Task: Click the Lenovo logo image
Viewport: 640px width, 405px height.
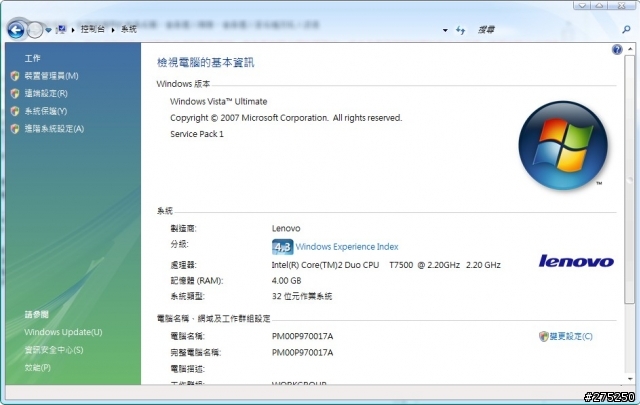Action: [x=576, y=261]
